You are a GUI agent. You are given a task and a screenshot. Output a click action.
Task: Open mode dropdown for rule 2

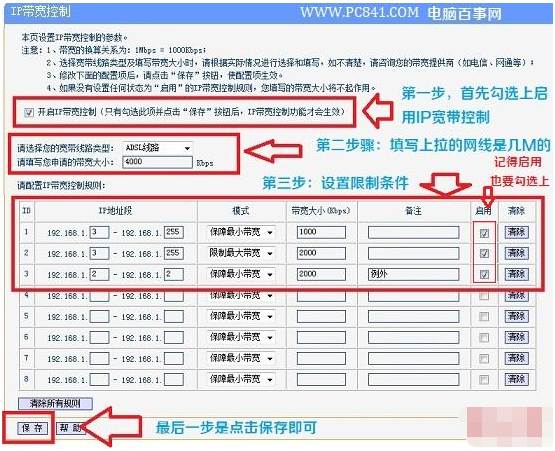(241, 253)
